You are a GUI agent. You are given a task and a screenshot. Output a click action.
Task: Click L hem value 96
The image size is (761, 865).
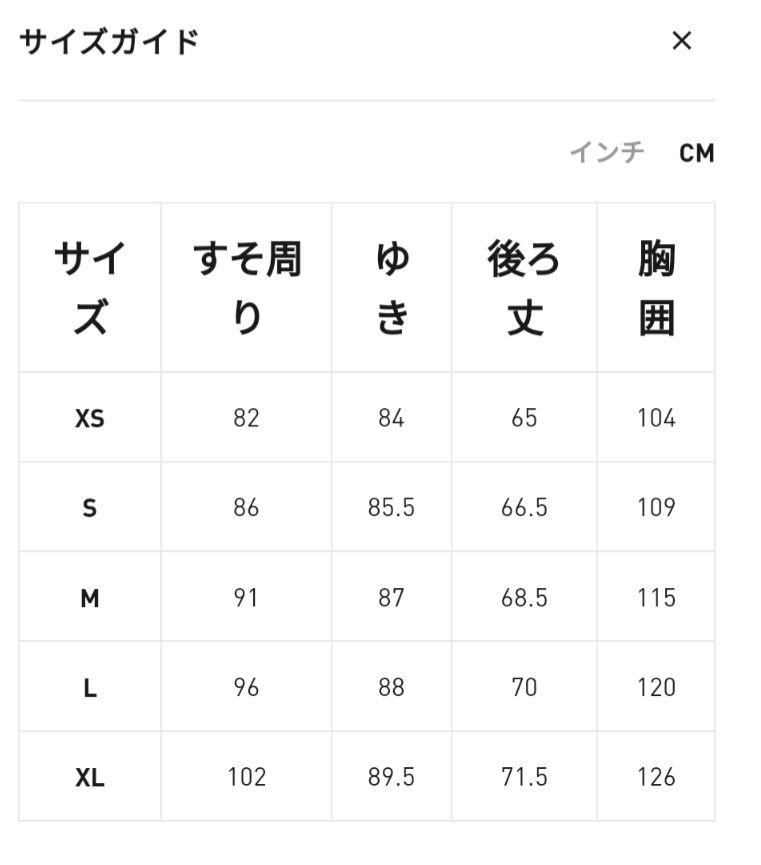[x=246, y=687]
